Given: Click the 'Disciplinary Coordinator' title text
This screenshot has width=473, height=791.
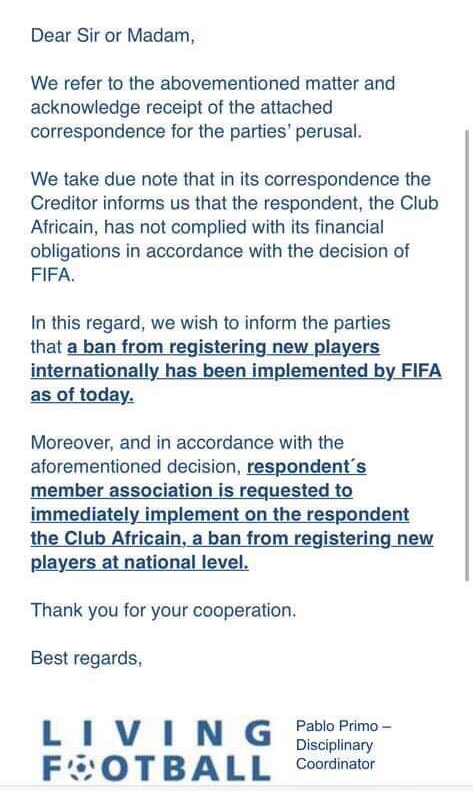Looking at the screenshot, I should point(335,754).
